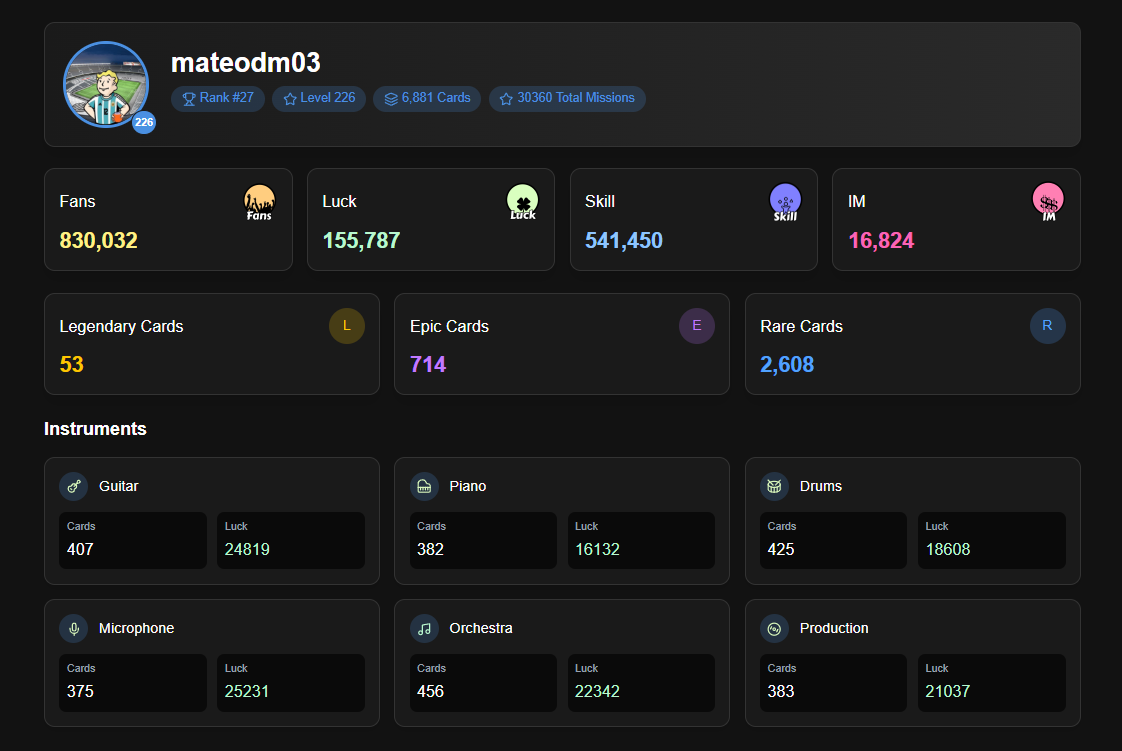Select the 6,881 Cards pill text
The width and height of the screenshot is (1122, 751).
coord(436,98)
